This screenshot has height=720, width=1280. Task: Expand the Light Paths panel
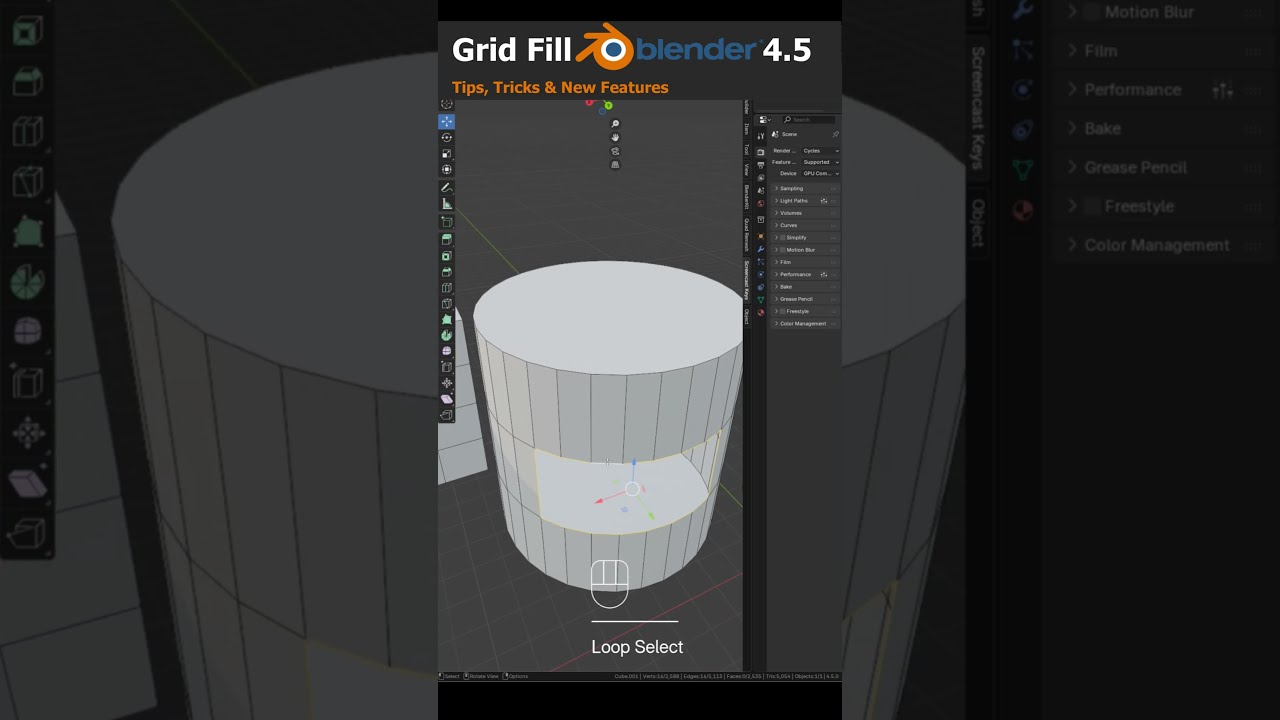coord(805,201)
